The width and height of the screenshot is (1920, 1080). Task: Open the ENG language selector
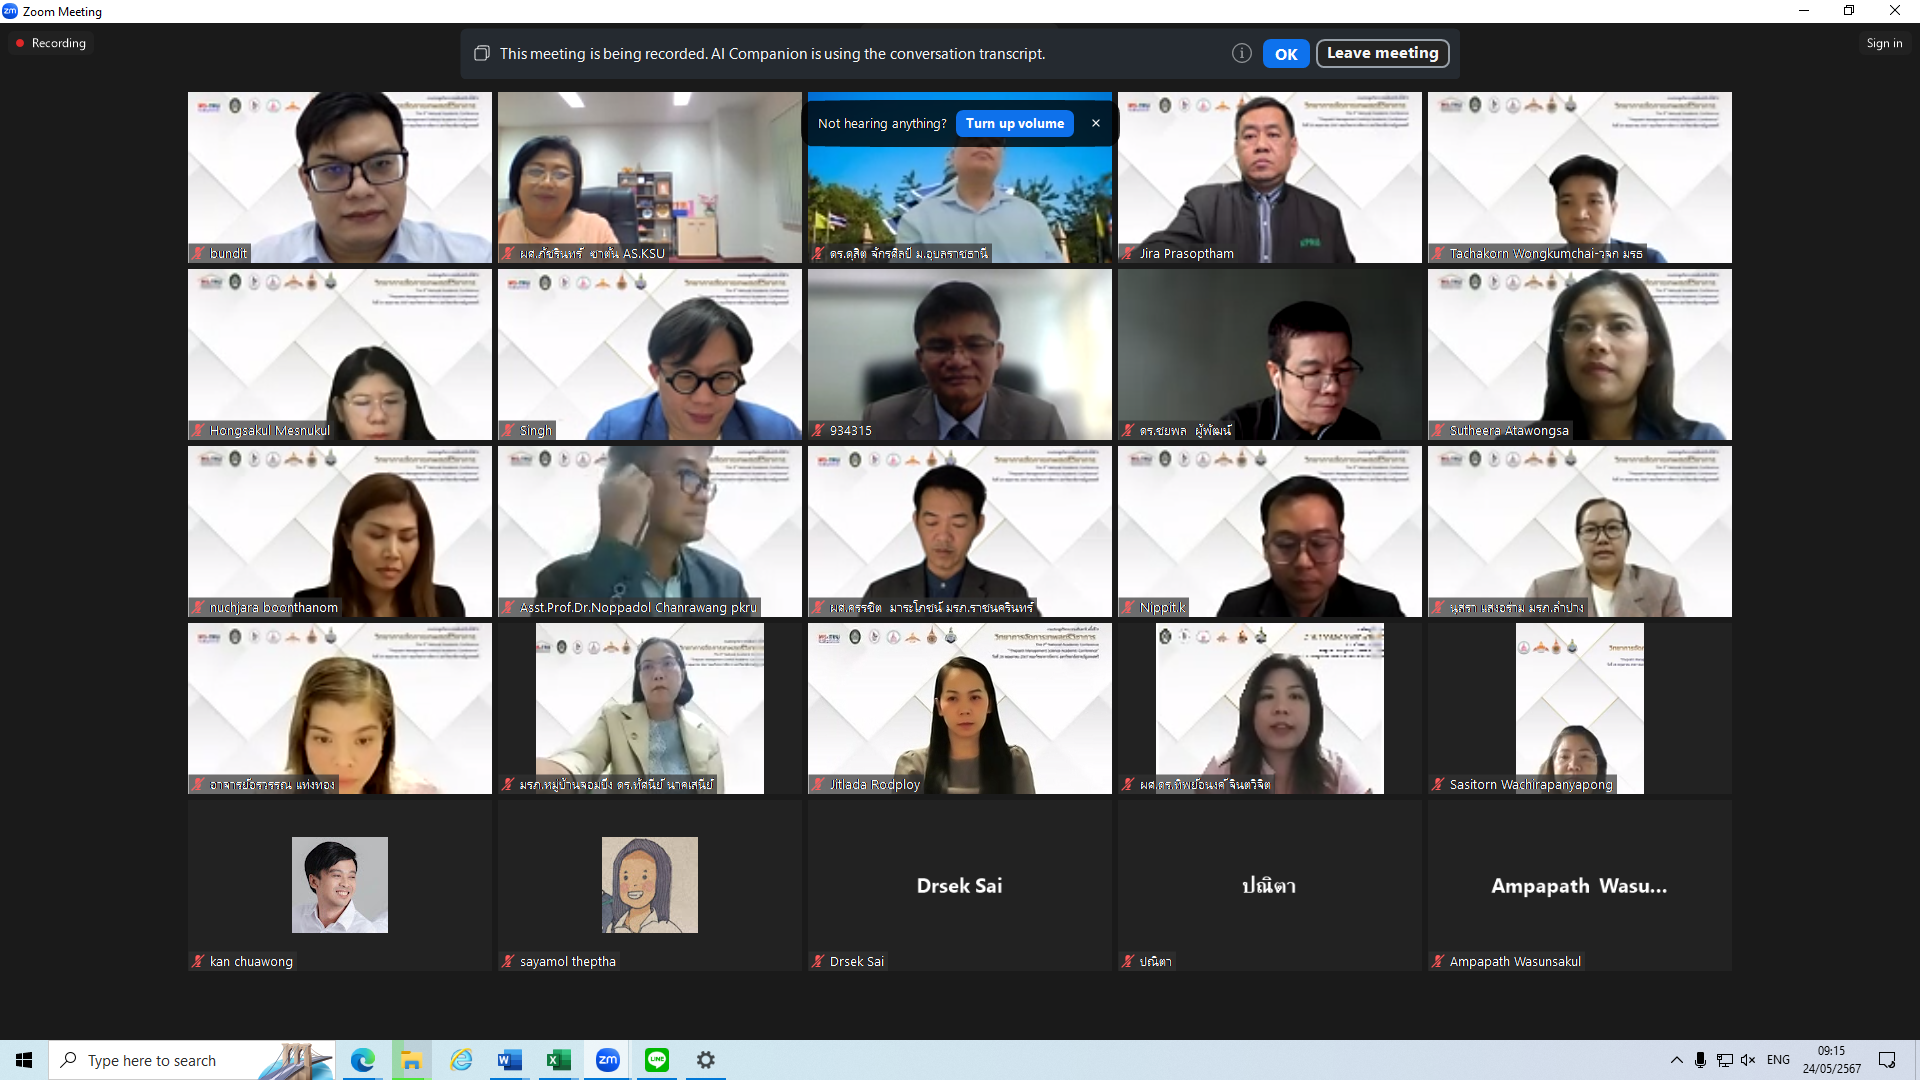point(1778,1060)
